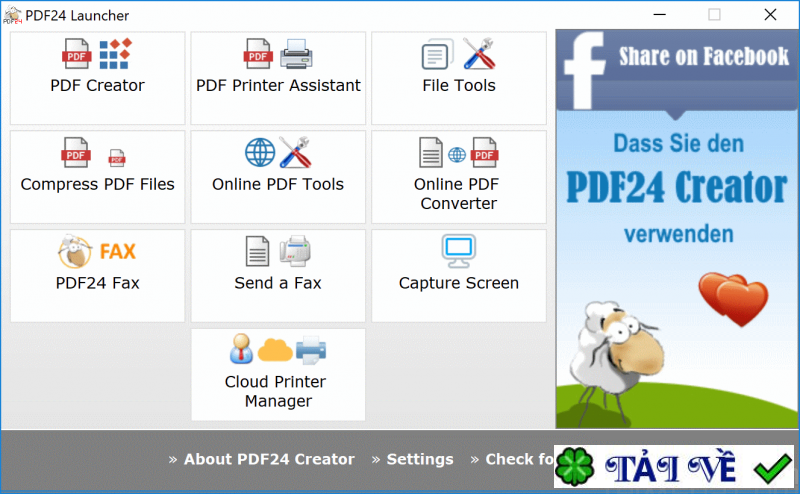
Task: Click the globe icon in Online PDF Tools
Action: pyautogui.click(x=260, y=152)
